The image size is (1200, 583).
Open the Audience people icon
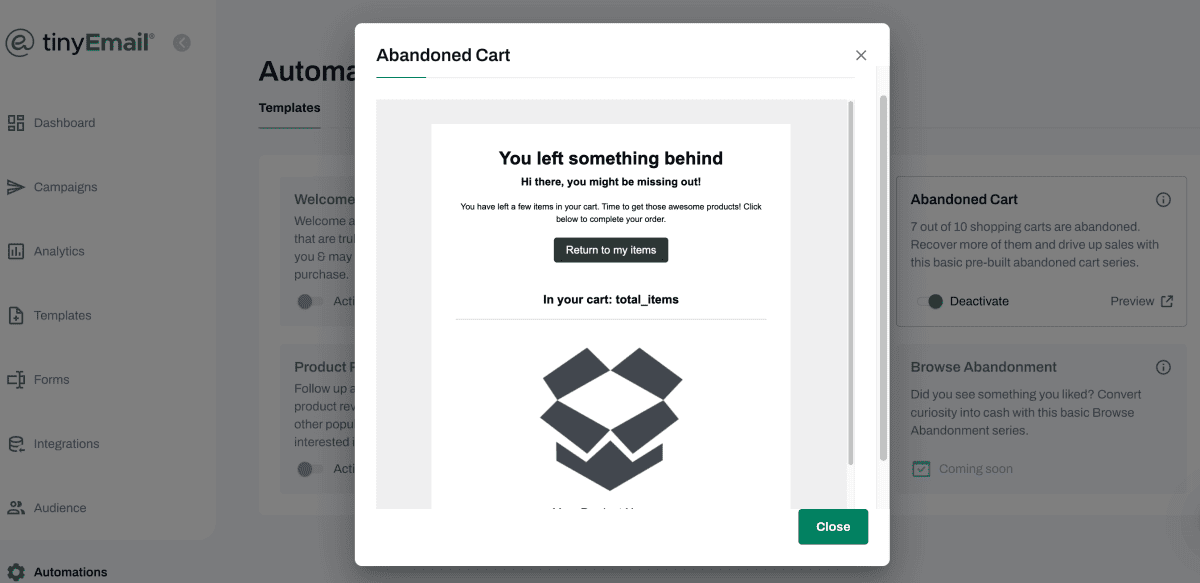[16, 508]
